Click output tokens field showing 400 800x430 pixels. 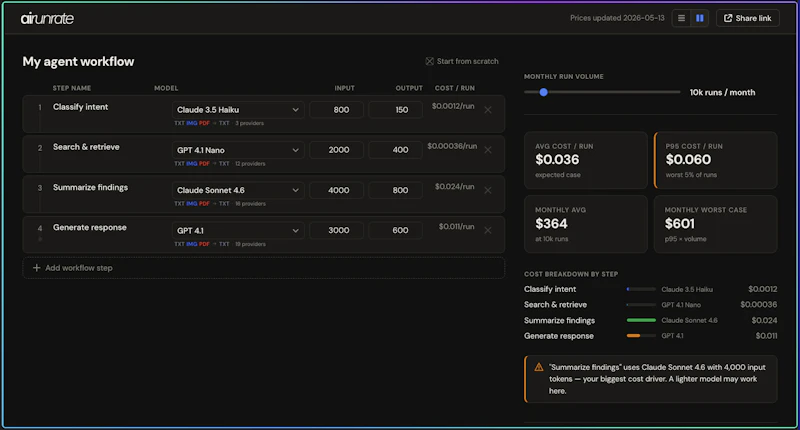[395, 150]
